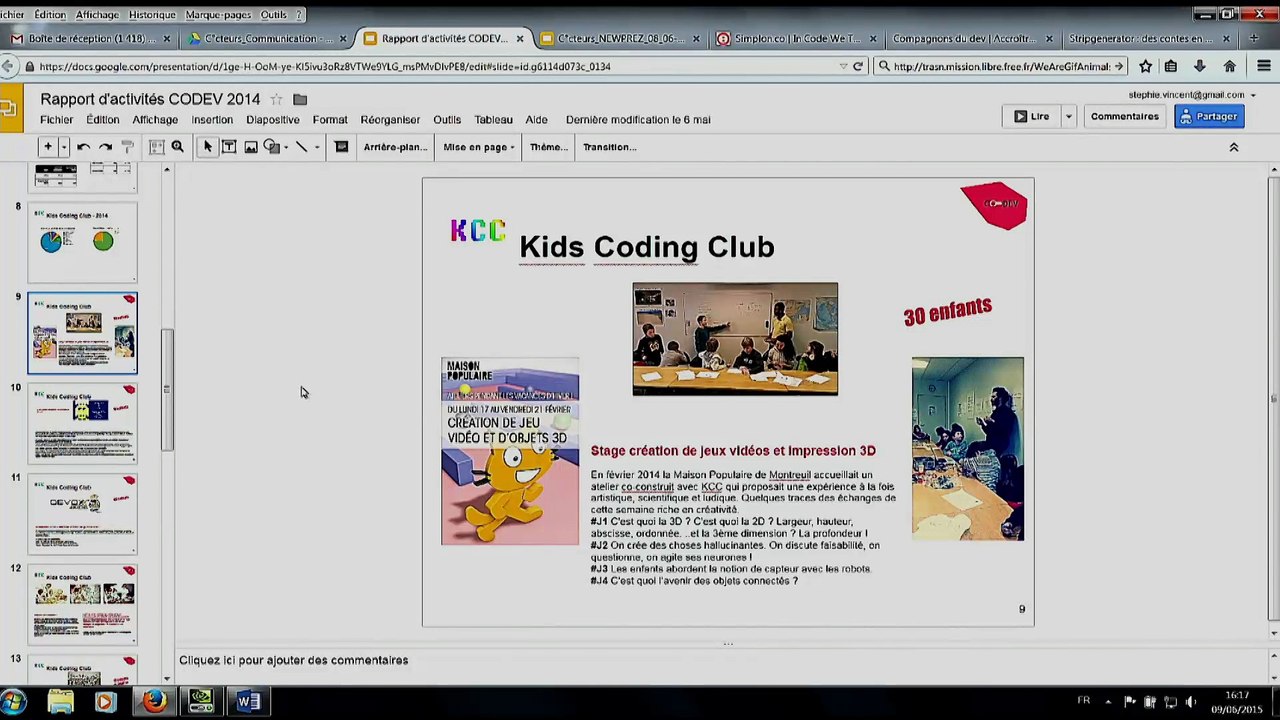Open the stephie.vincent@gmail.com account dropdown
The image size is (1280, 720).
click(1192, 95)
